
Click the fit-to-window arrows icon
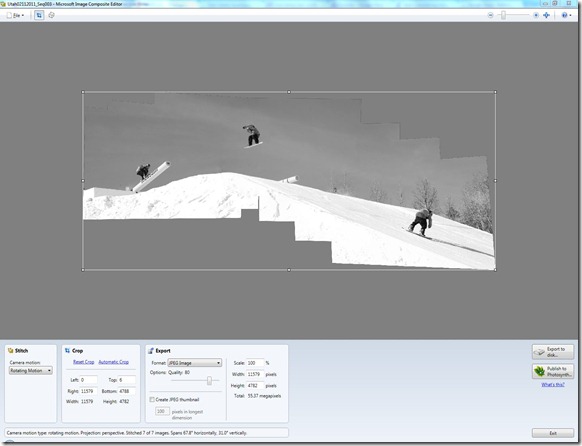point(546,15)
